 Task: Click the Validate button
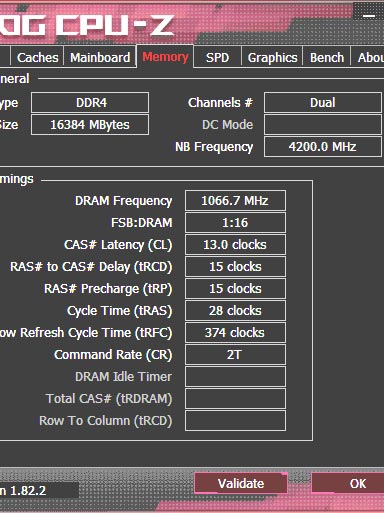tap(241, 483)
